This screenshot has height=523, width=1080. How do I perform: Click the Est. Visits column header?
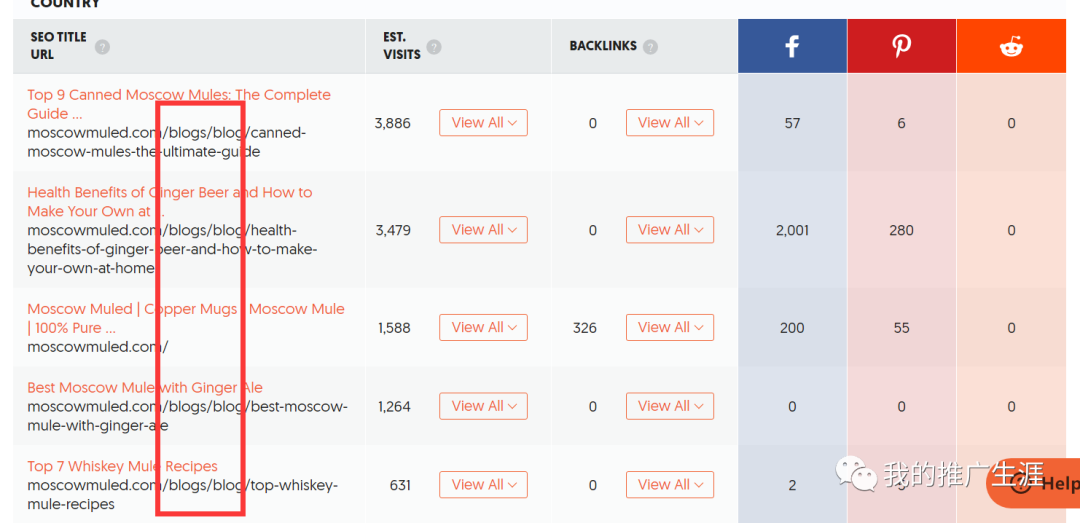click(x=403, y=45)
